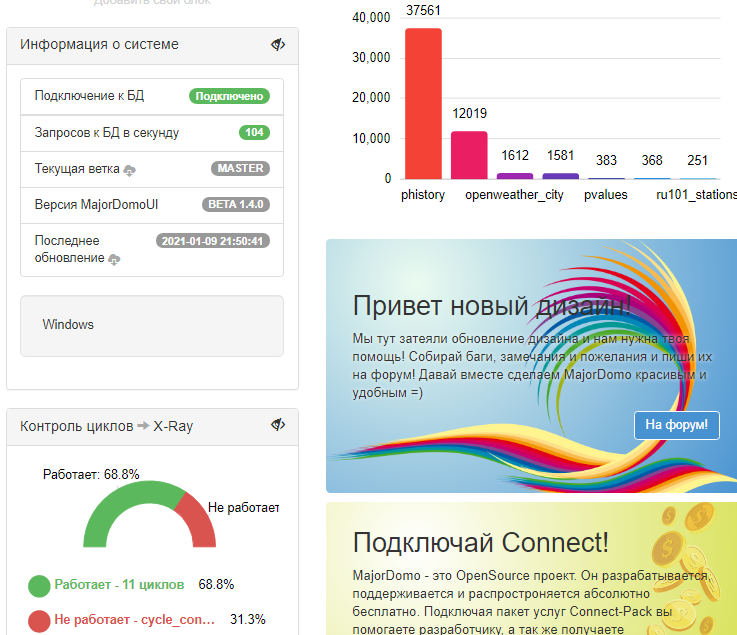The width and height of the screenshot is (737, 635).
Task: Click the purple 1612 bar in chart
Action: click(x=515, y=176)
